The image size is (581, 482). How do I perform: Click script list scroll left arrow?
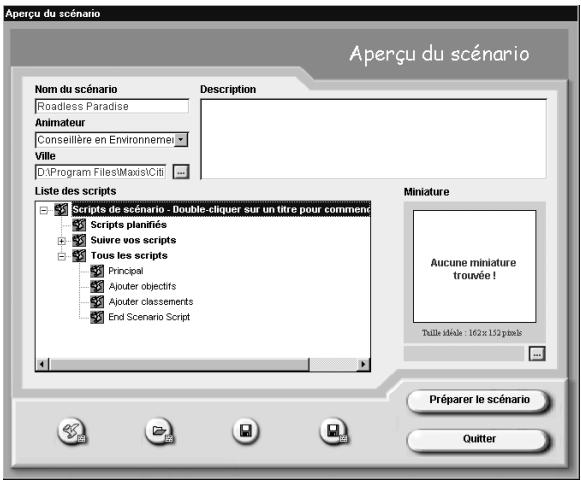(43, 365)
